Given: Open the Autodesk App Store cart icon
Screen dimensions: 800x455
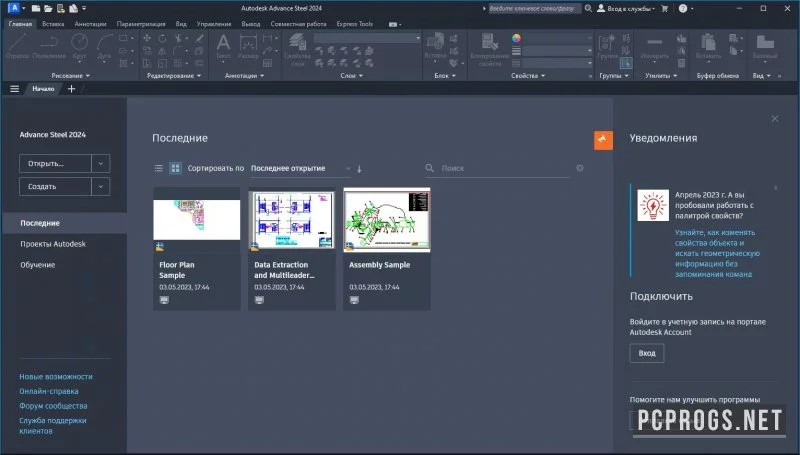Looking at the screenshot, I should [x=664, y=8].
